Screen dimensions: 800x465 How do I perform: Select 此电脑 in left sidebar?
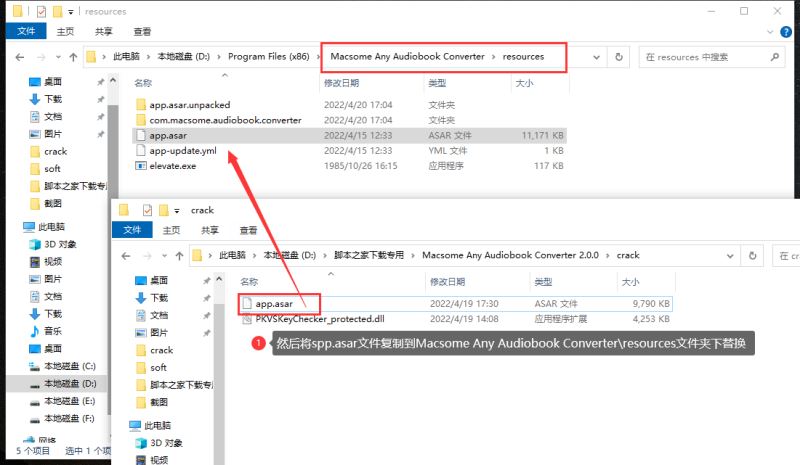click(52, 227)
